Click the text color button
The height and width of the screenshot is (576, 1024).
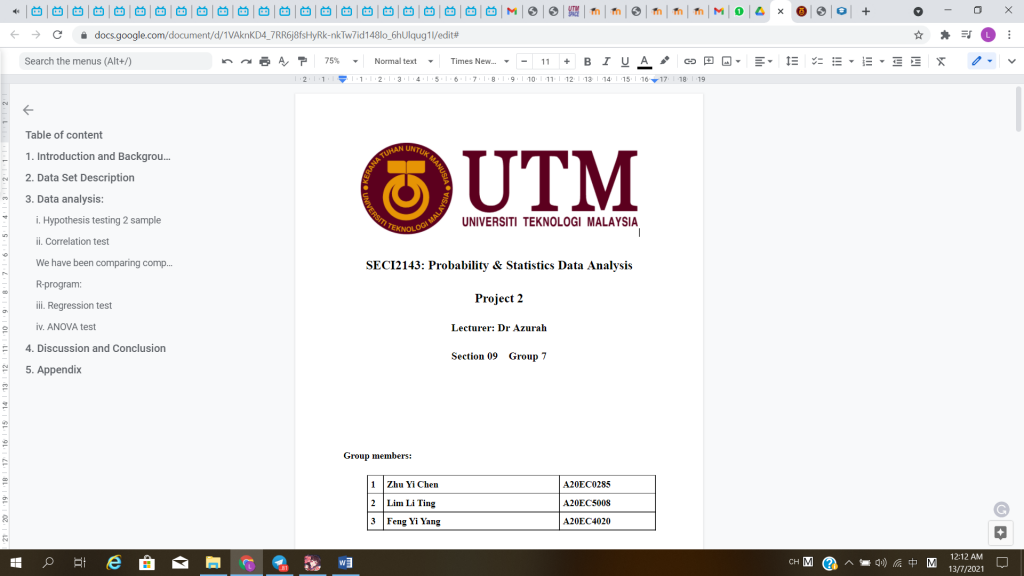pos(645,61)
